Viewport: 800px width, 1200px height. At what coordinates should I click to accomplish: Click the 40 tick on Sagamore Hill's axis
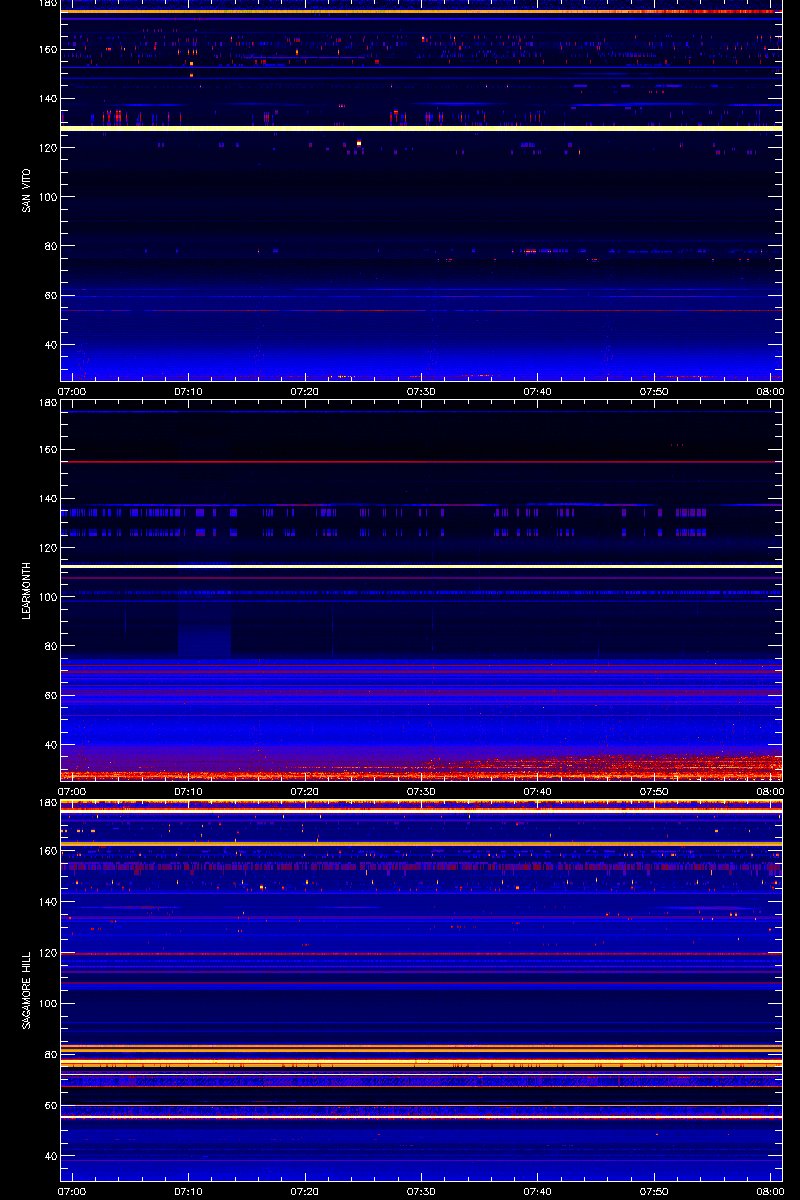coord(51,1156)
